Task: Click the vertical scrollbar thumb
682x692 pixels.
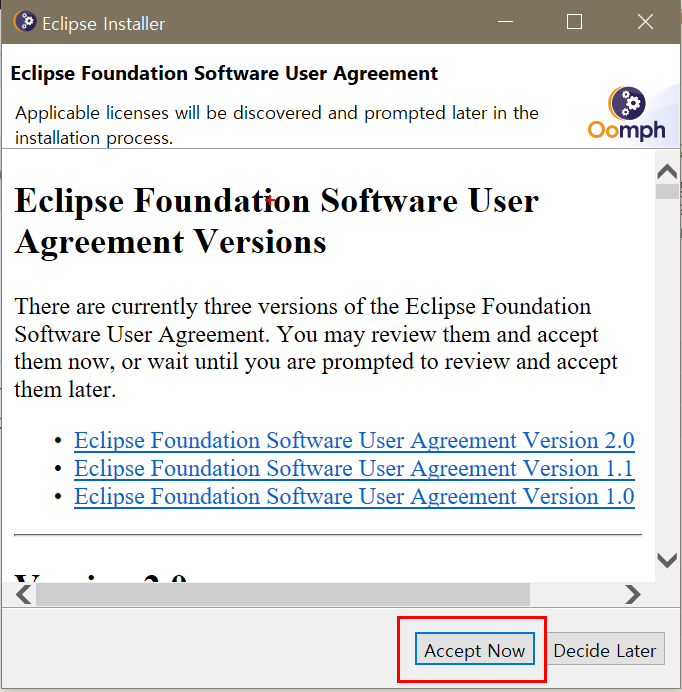Action: point(667,192)
